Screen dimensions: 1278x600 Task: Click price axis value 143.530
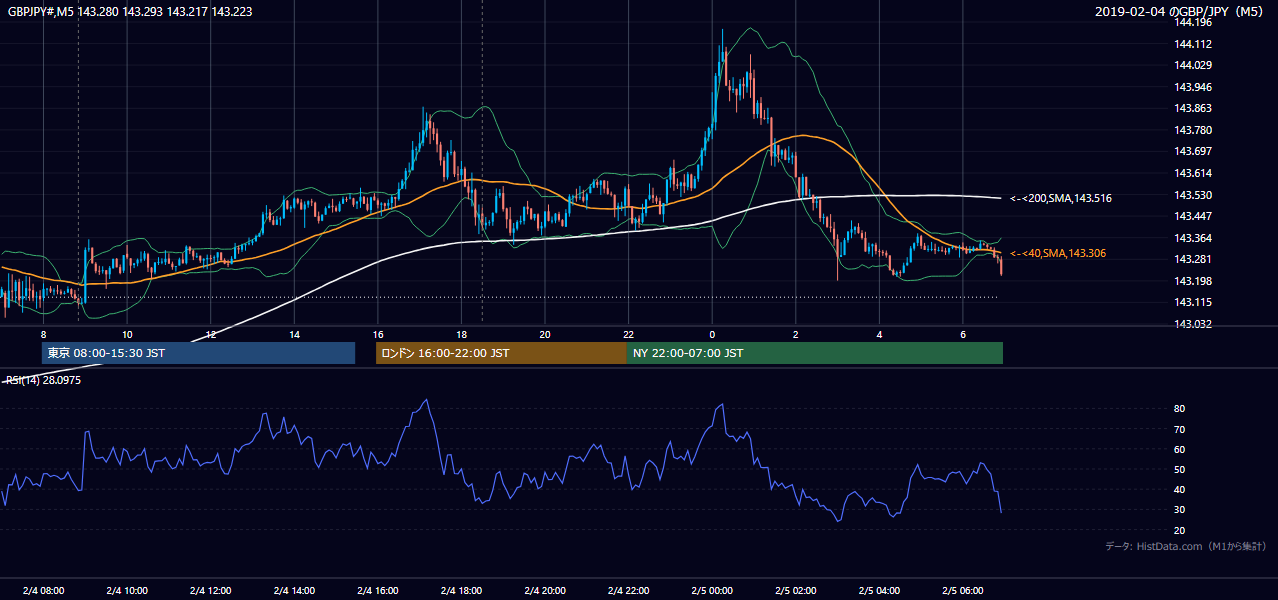[1194, 195]
